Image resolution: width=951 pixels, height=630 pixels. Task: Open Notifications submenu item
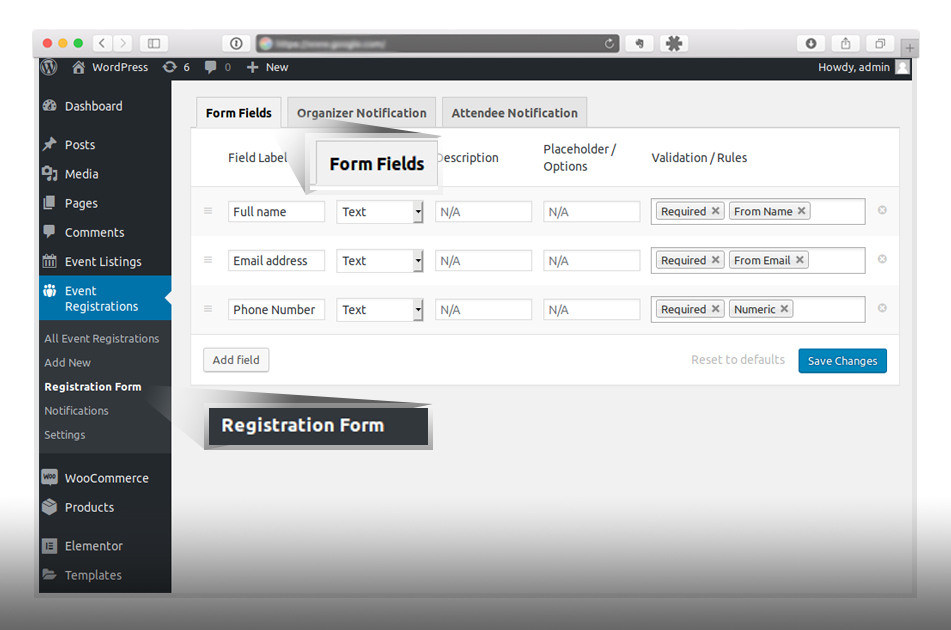click(x=76, y=411)
